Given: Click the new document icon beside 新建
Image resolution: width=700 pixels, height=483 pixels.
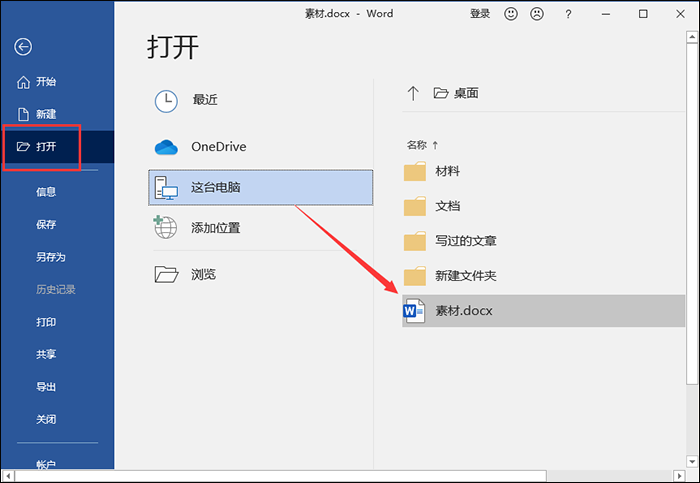Looking at the screenshot, I should click(x=23, y=114).
